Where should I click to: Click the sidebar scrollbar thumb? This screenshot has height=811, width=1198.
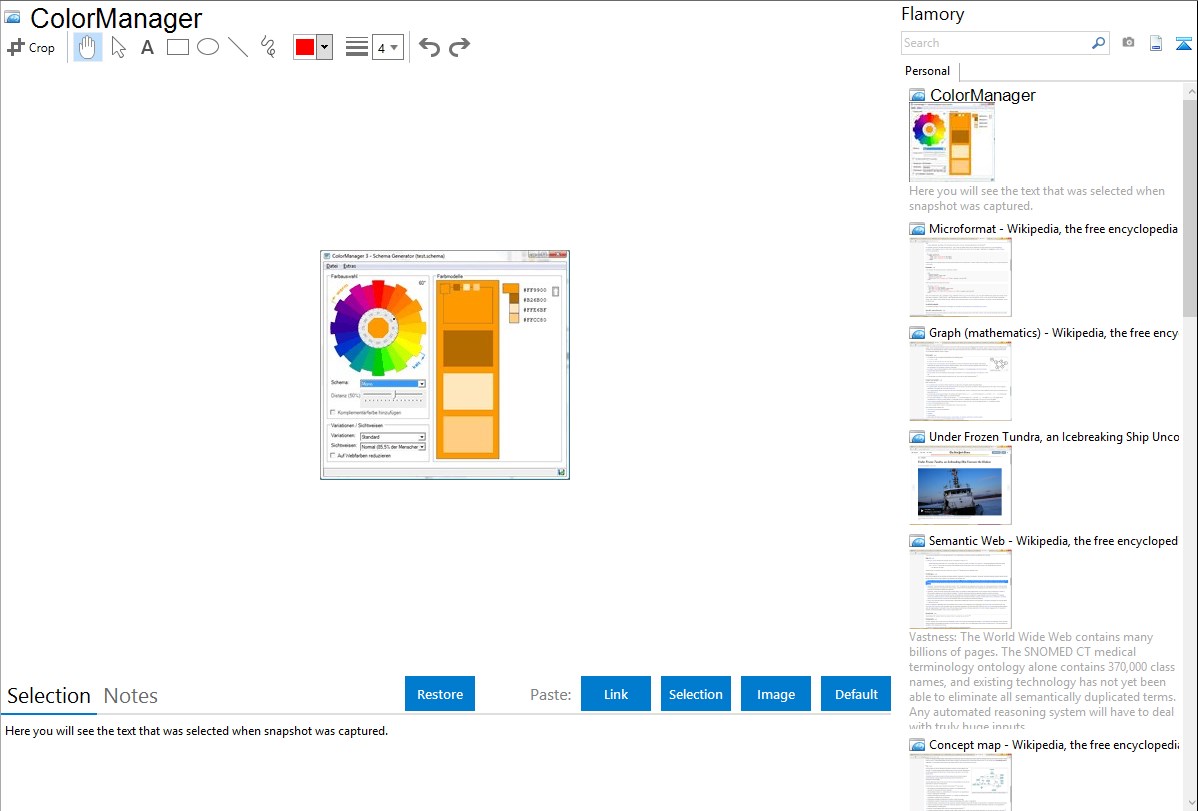pyautogui.click(x=1190, y=208)
